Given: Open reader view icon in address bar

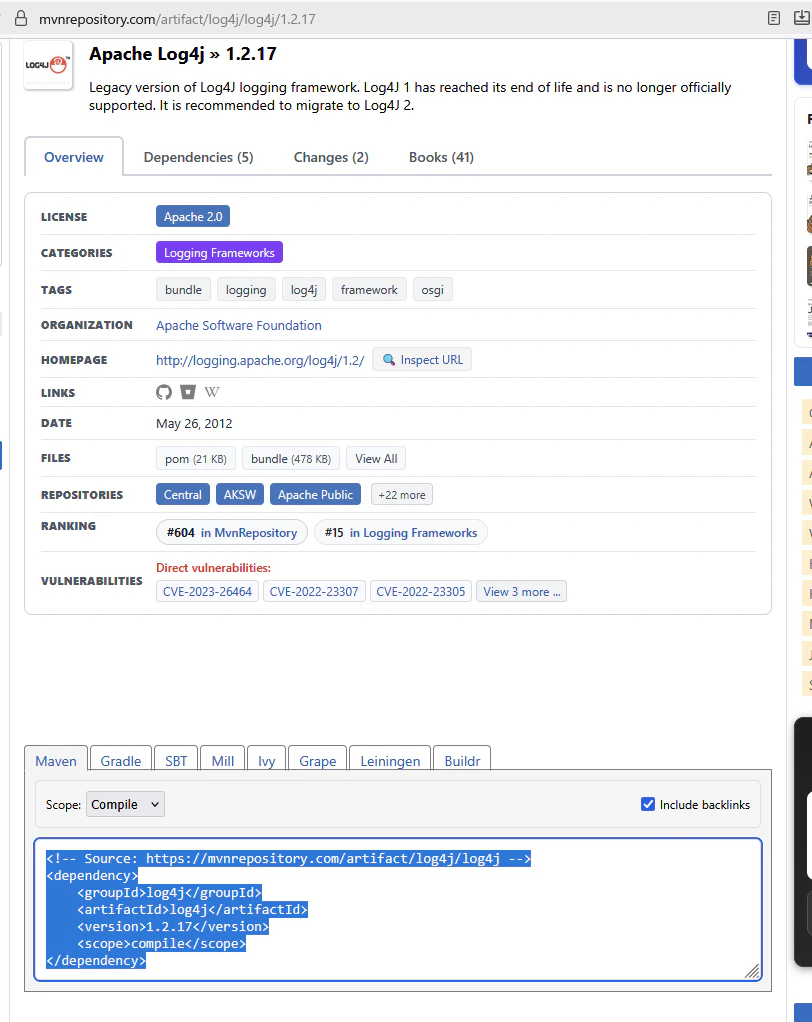Looking at the screenshot, I should click(774, 18).
